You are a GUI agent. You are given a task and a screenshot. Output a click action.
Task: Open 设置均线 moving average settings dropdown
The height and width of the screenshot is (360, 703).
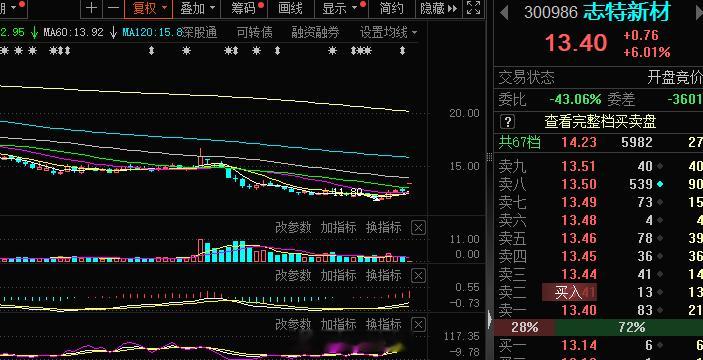[x=388, y=32]
